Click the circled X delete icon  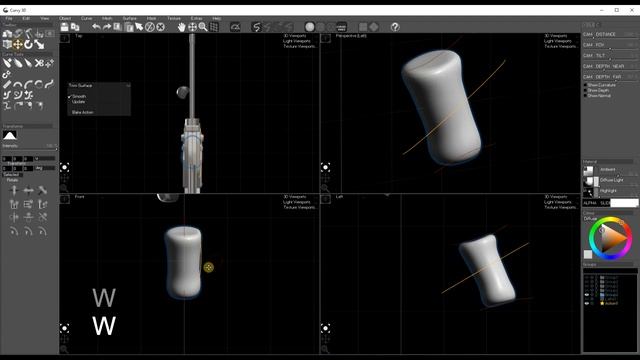tap(160, 27)
